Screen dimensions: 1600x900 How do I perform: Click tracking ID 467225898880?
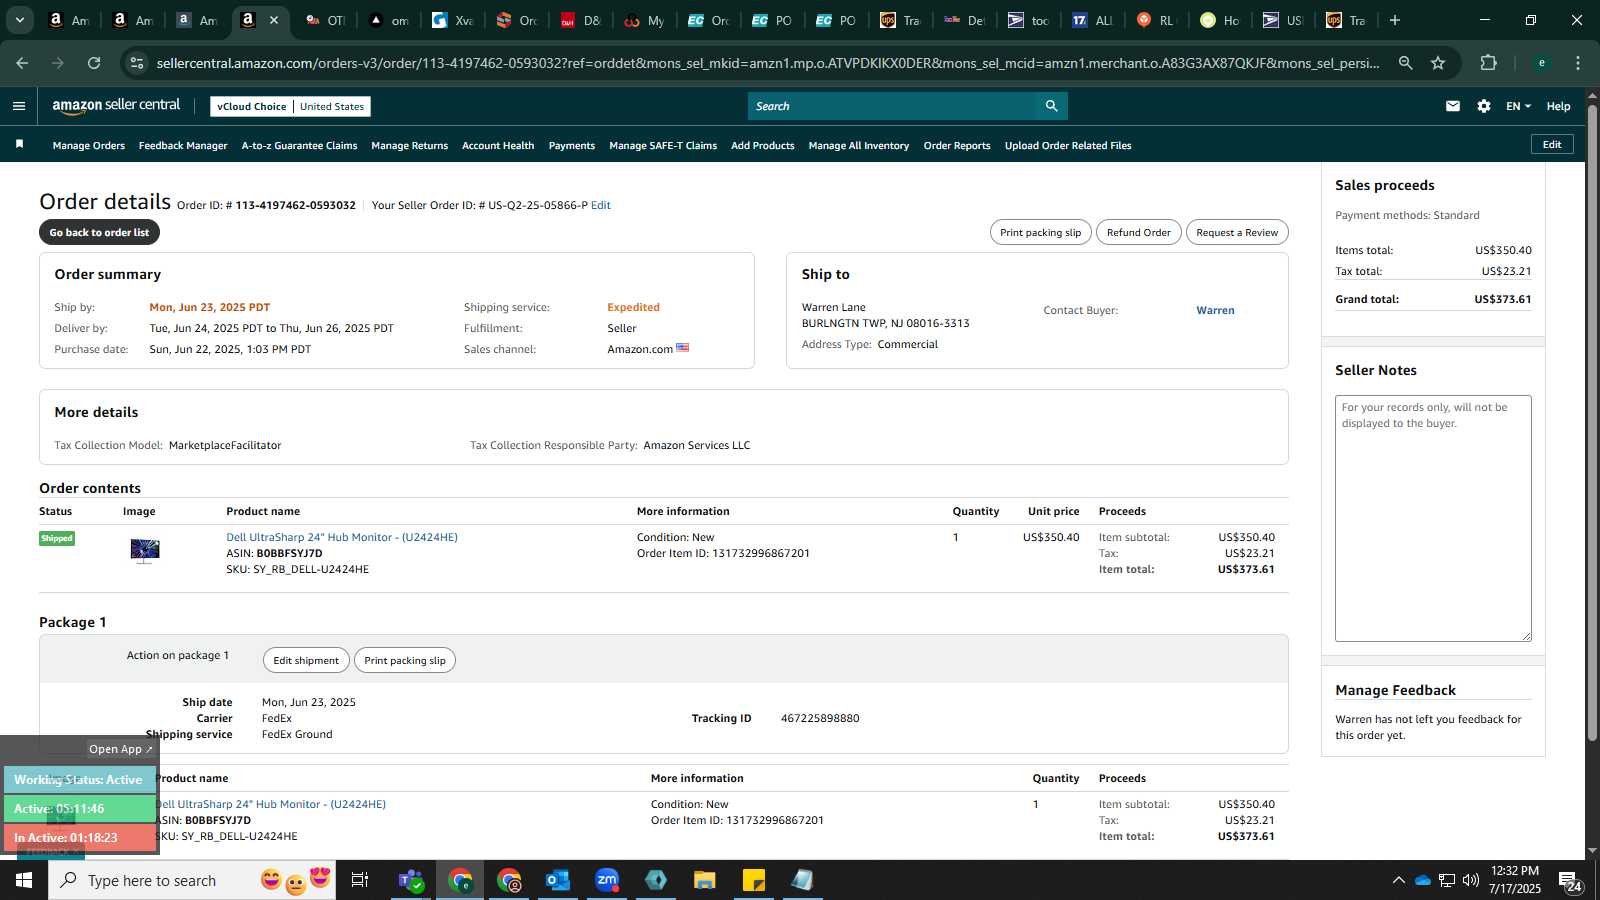[x=820, y=718]
